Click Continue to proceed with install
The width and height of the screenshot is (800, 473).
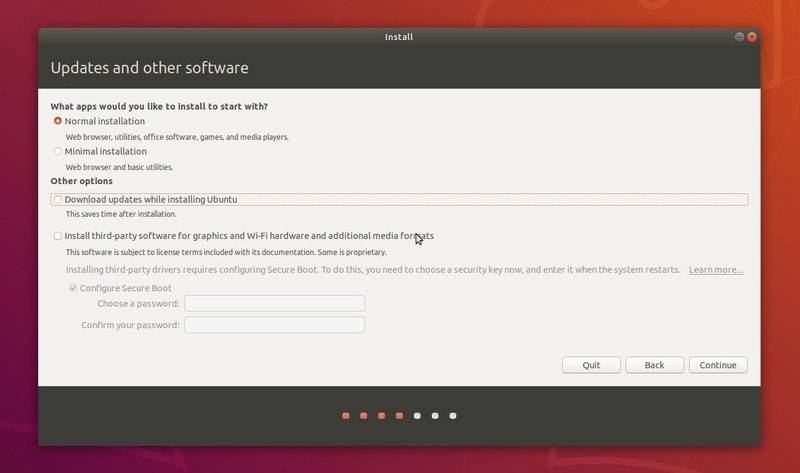[x=718, y=365]
